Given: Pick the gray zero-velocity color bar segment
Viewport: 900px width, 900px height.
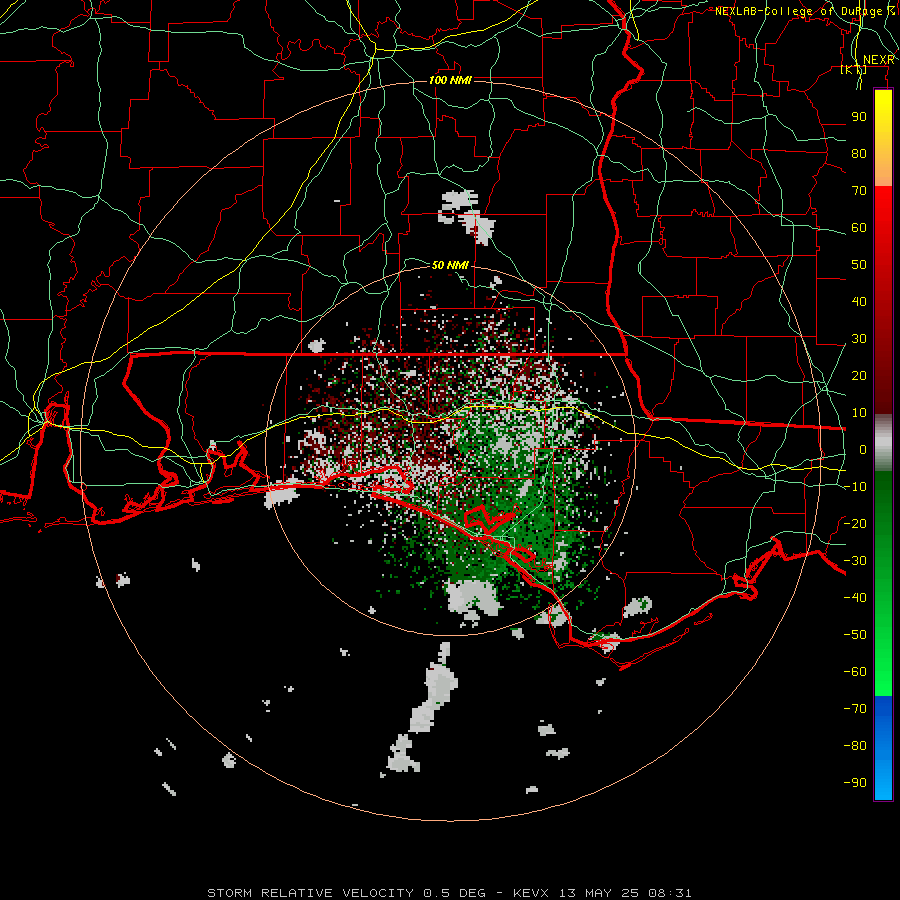Looking at the screenshot, I should tap(883, 443).
